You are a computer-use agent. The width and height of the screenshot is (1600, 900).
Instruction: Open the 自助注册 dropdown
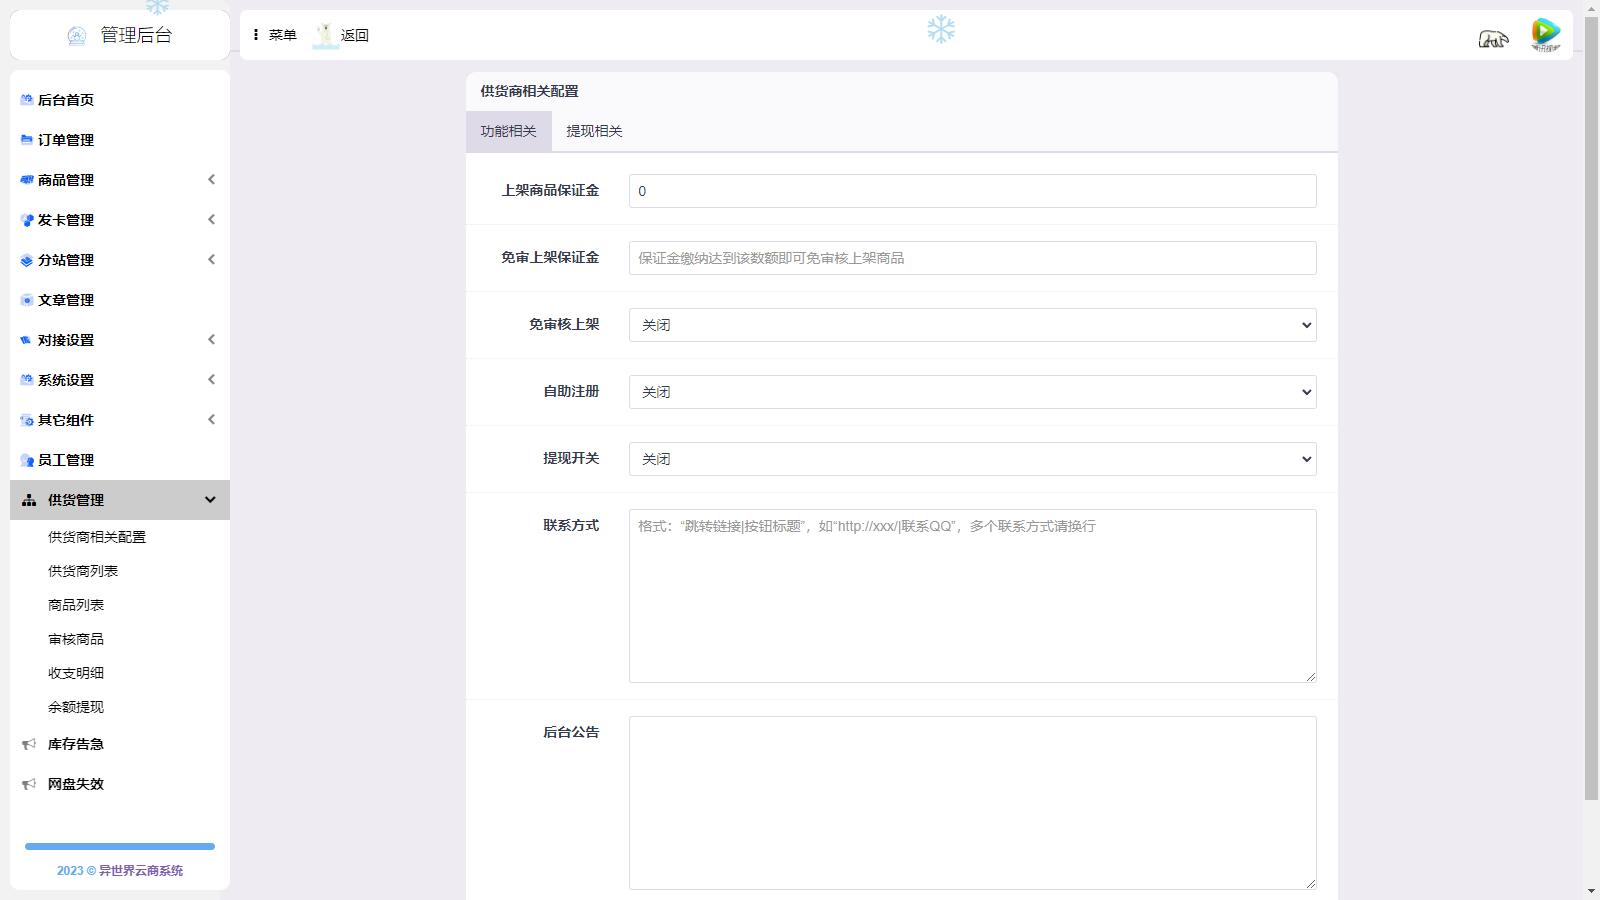pyautogui.click(x=972, y=392)
